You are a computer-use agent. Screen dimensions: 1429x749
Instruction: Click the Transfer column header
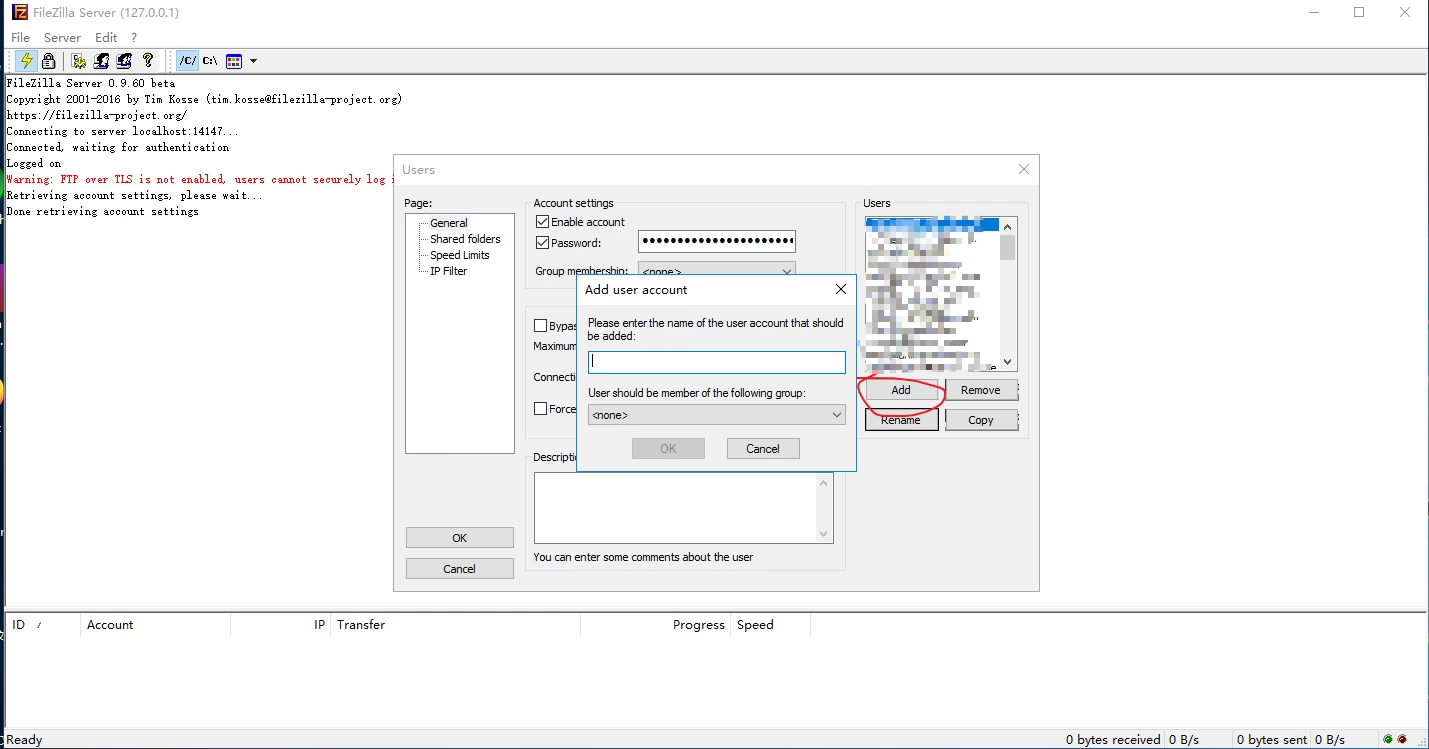coord(455,625)
